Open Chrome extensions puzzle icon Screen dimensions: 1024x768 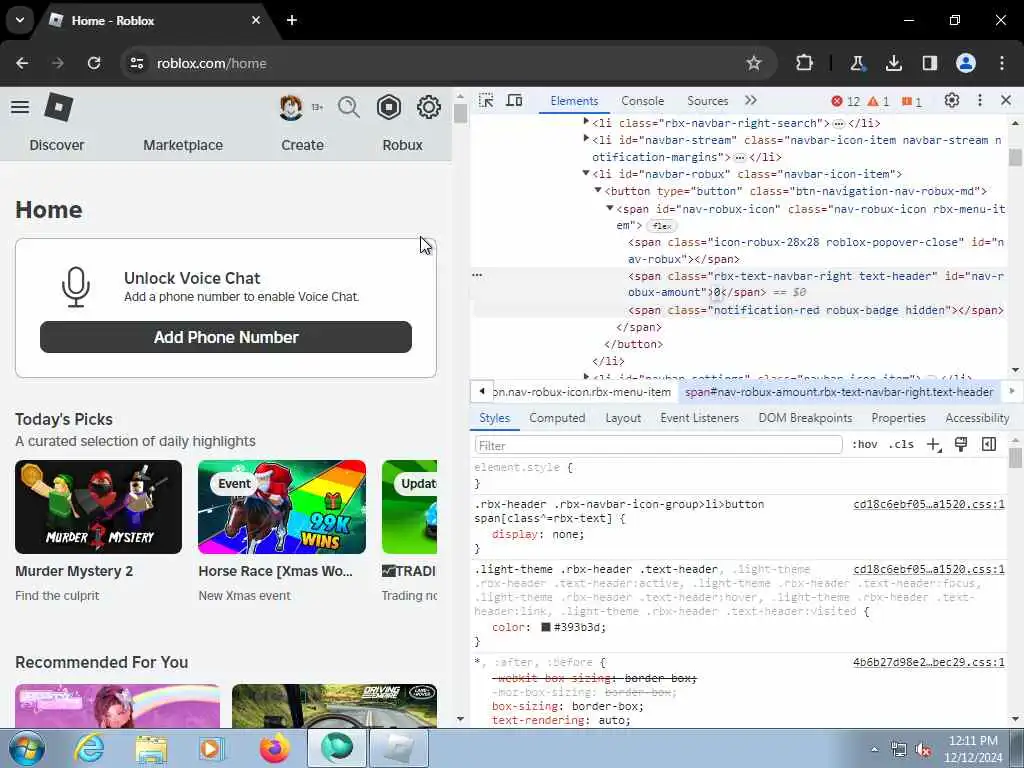[805, 63]
